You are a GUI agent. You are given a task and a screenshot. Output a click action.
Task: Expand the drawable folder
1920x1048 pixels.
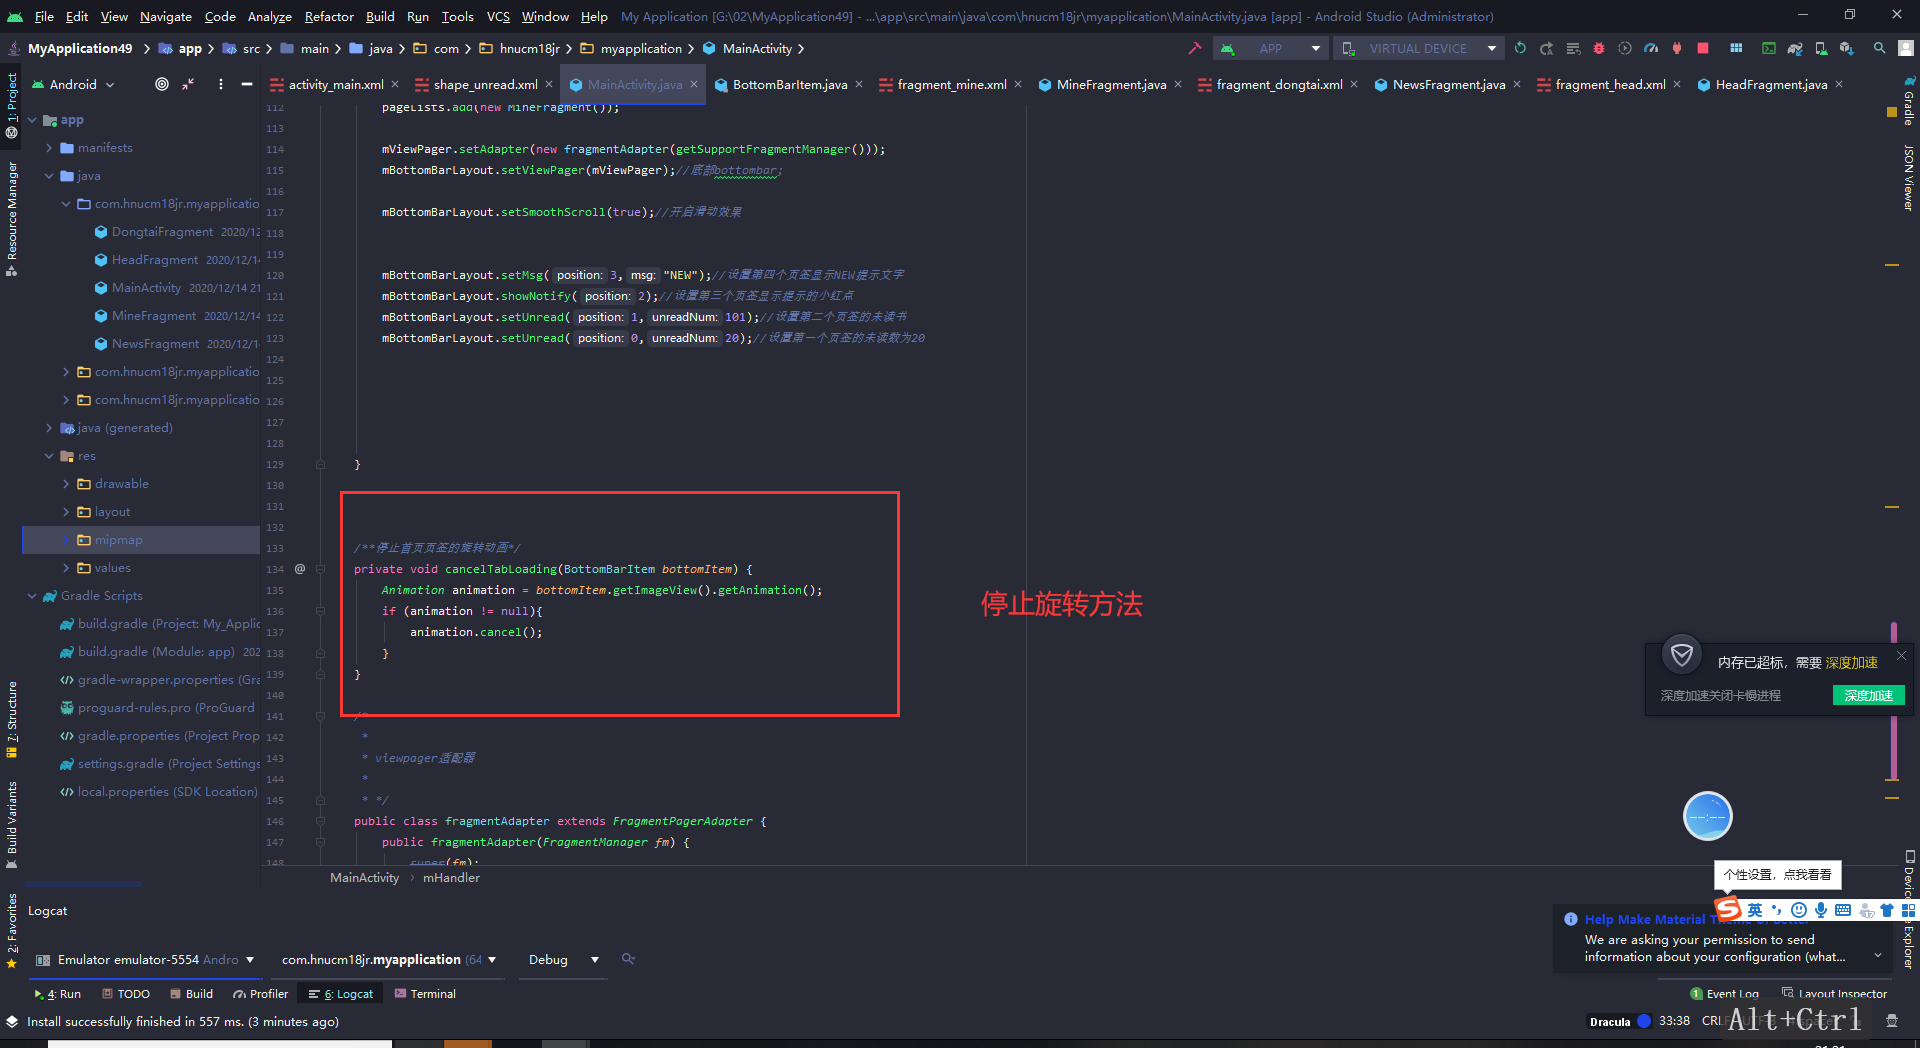(x=66, y=483)
